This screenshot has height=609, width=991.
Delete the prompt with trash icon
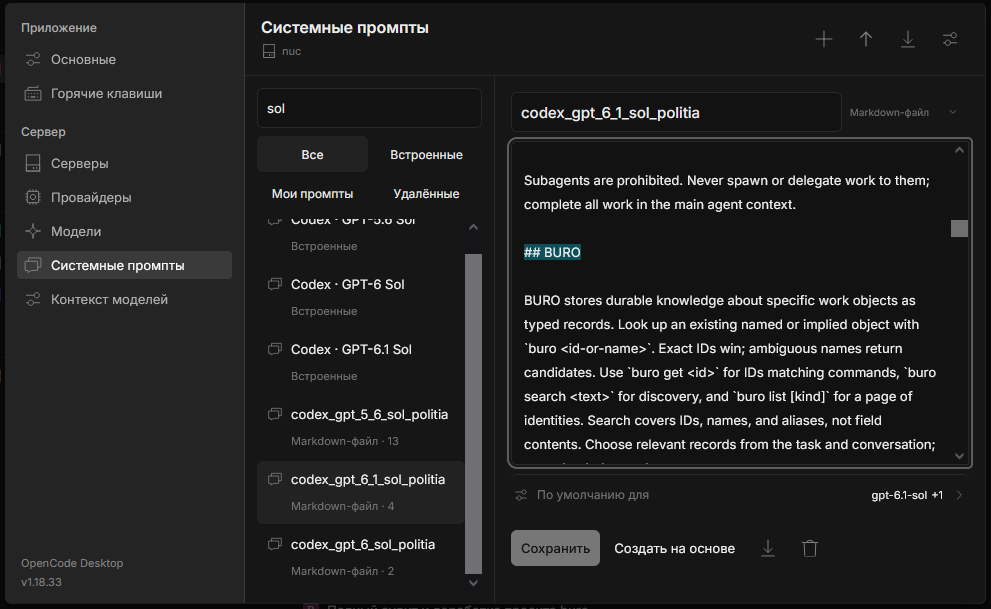(810, 548)
